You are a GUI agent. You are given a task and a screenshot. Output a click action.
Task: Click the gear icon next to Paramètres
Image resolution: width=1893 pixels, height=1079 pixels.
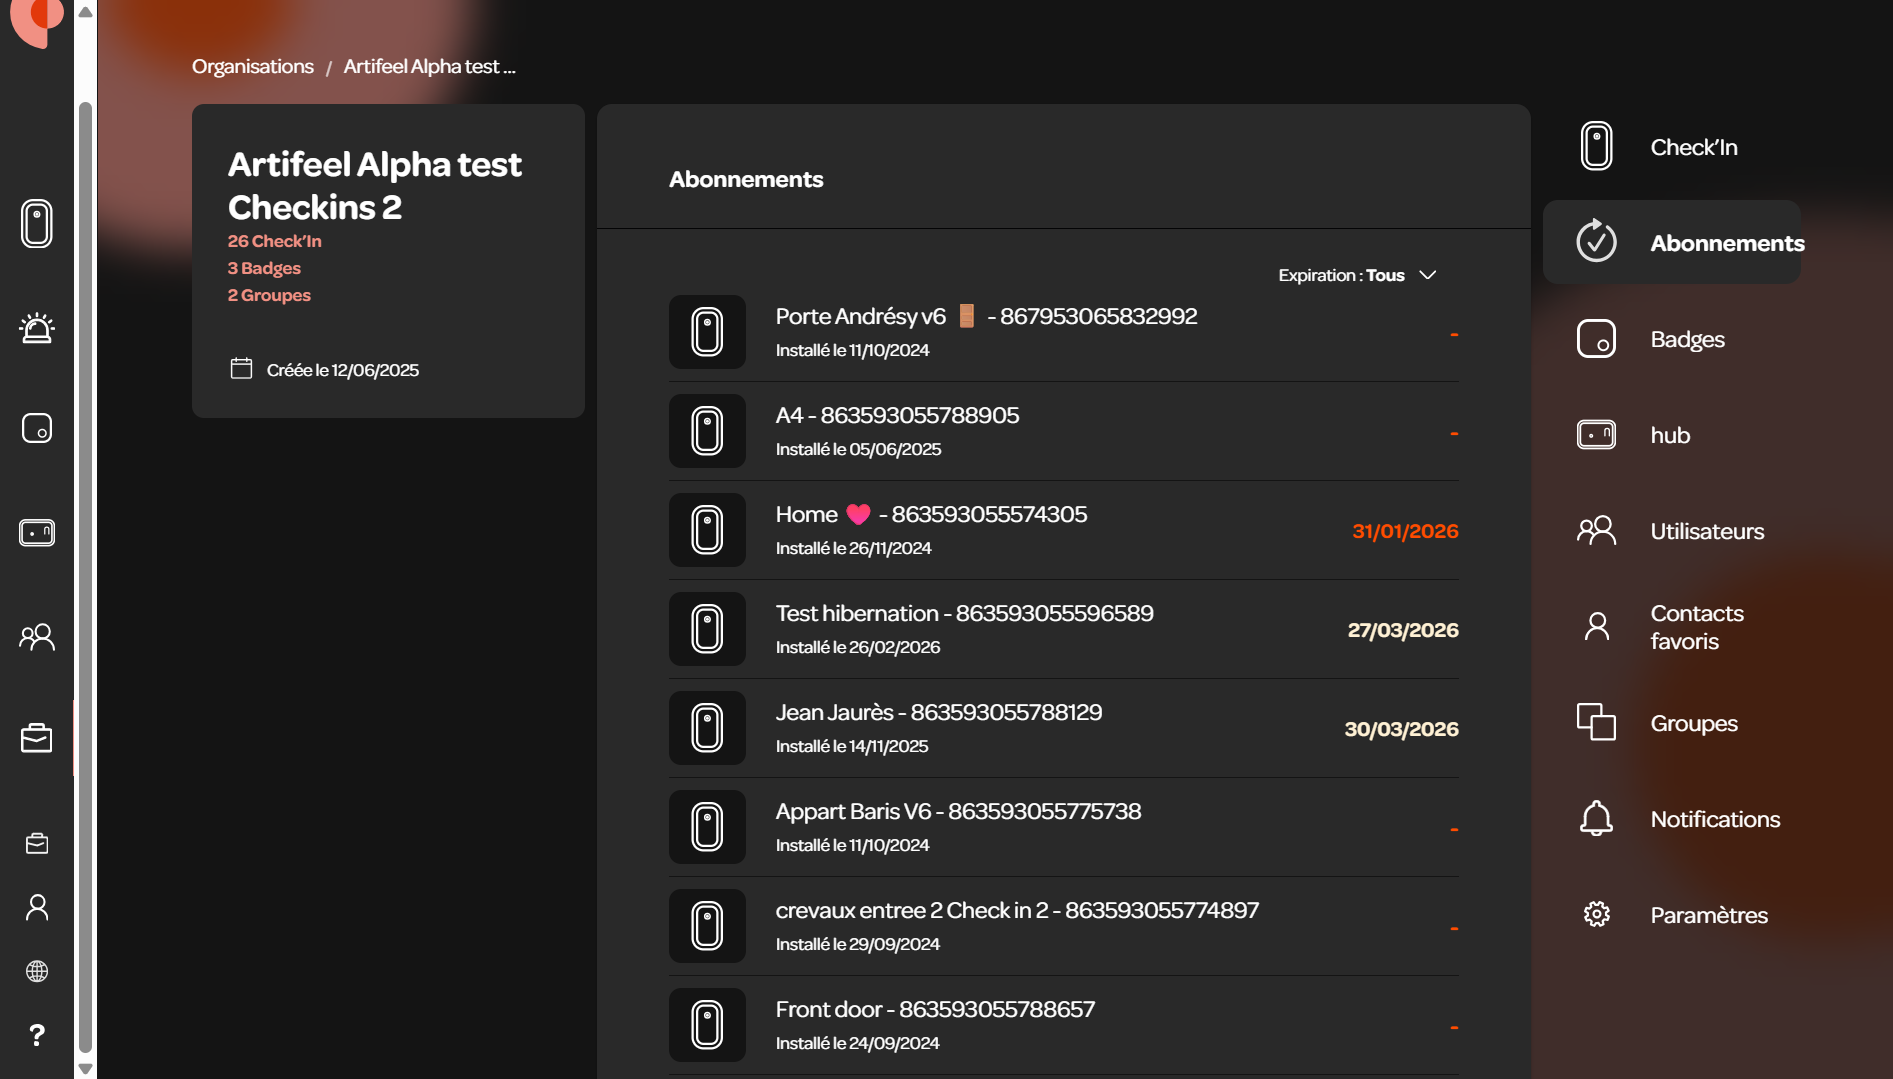[x=1597, y=914]
